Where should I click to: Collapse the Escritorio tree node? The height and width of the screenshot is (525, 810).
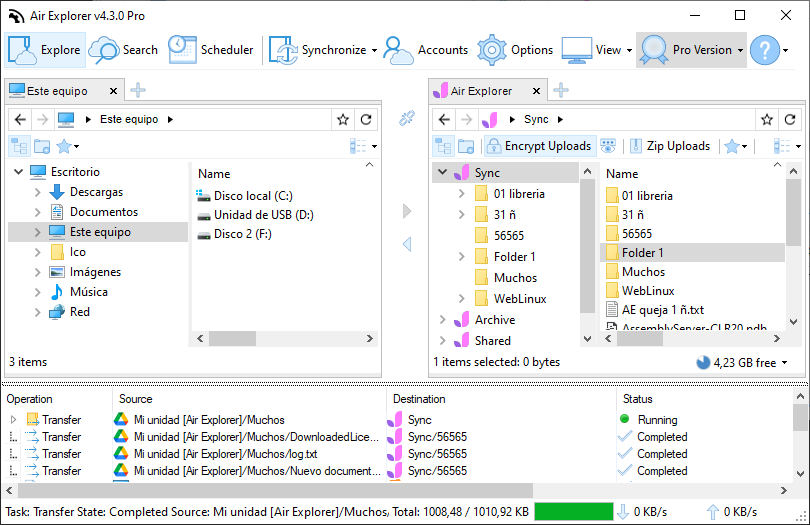pyautogui.click(x=19, y=172)
